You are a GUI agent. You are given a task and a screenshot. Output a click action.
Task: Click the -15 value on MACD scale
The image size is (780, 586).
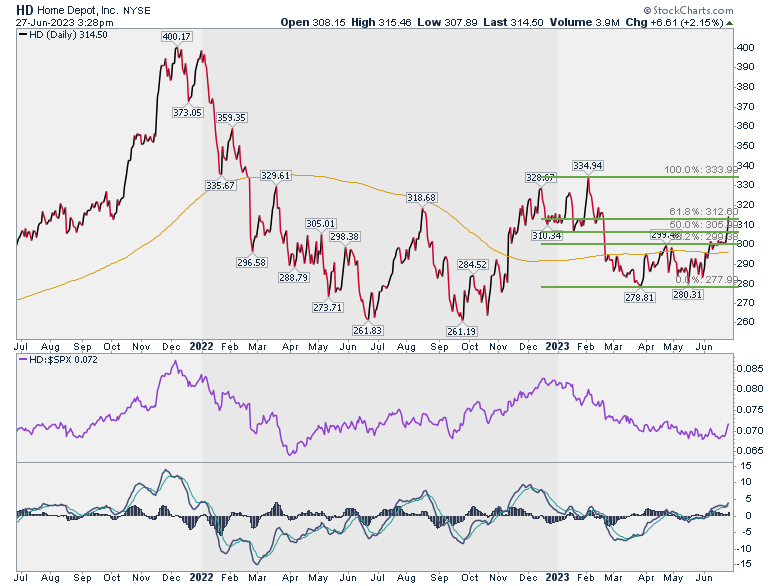point(744,564)
